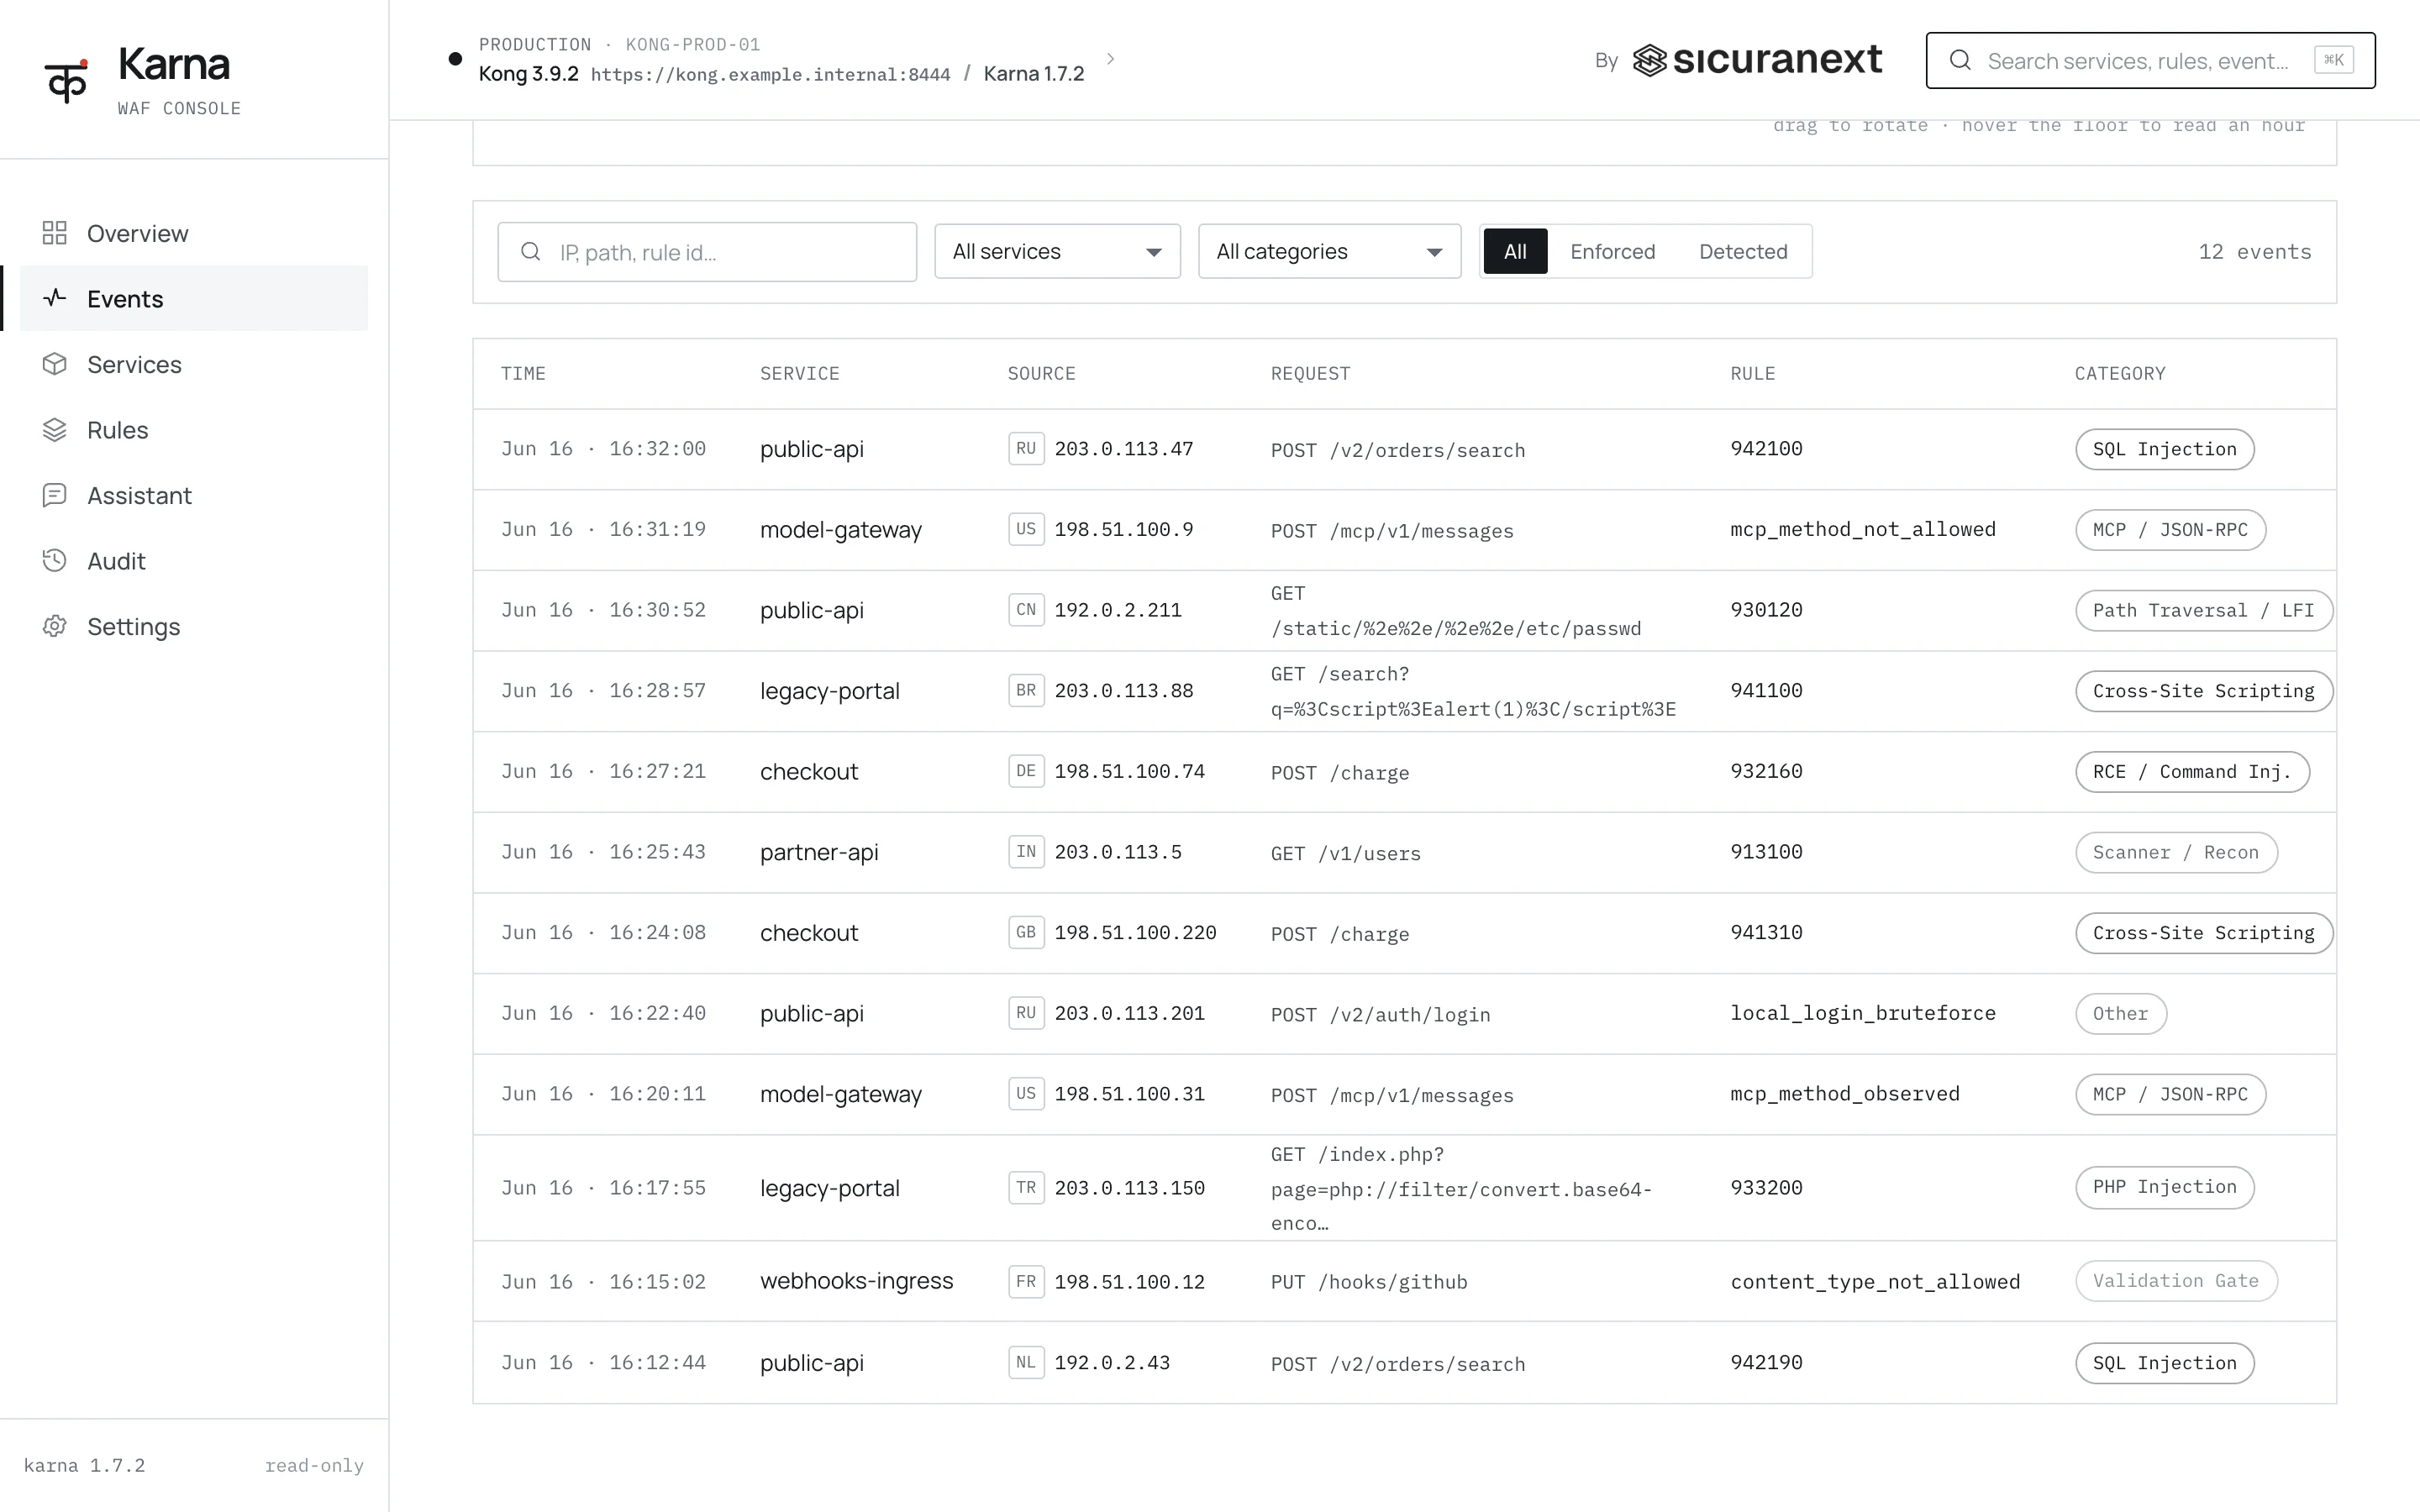The height and width of the screenshot is (1512, 2420).
Task: Click the Audit history icon in sidebar
Action: pos(55,561)
